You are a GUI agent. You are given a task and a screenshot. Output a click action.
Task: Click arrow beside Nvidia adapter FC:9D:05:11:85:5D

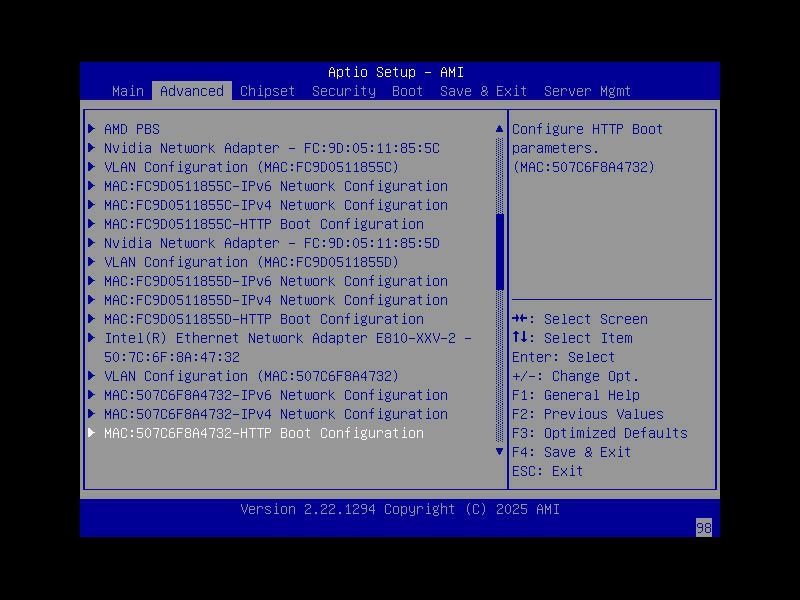coord(92,242)
